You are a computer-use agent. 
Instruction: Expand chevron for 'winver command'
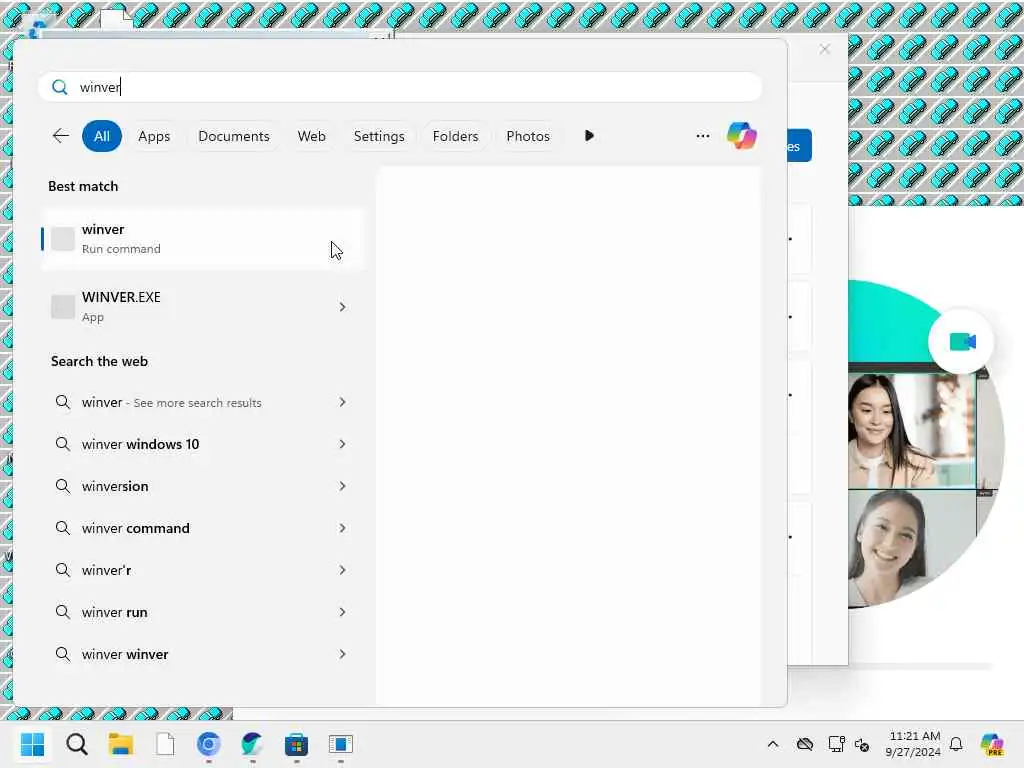pos(342,528)
